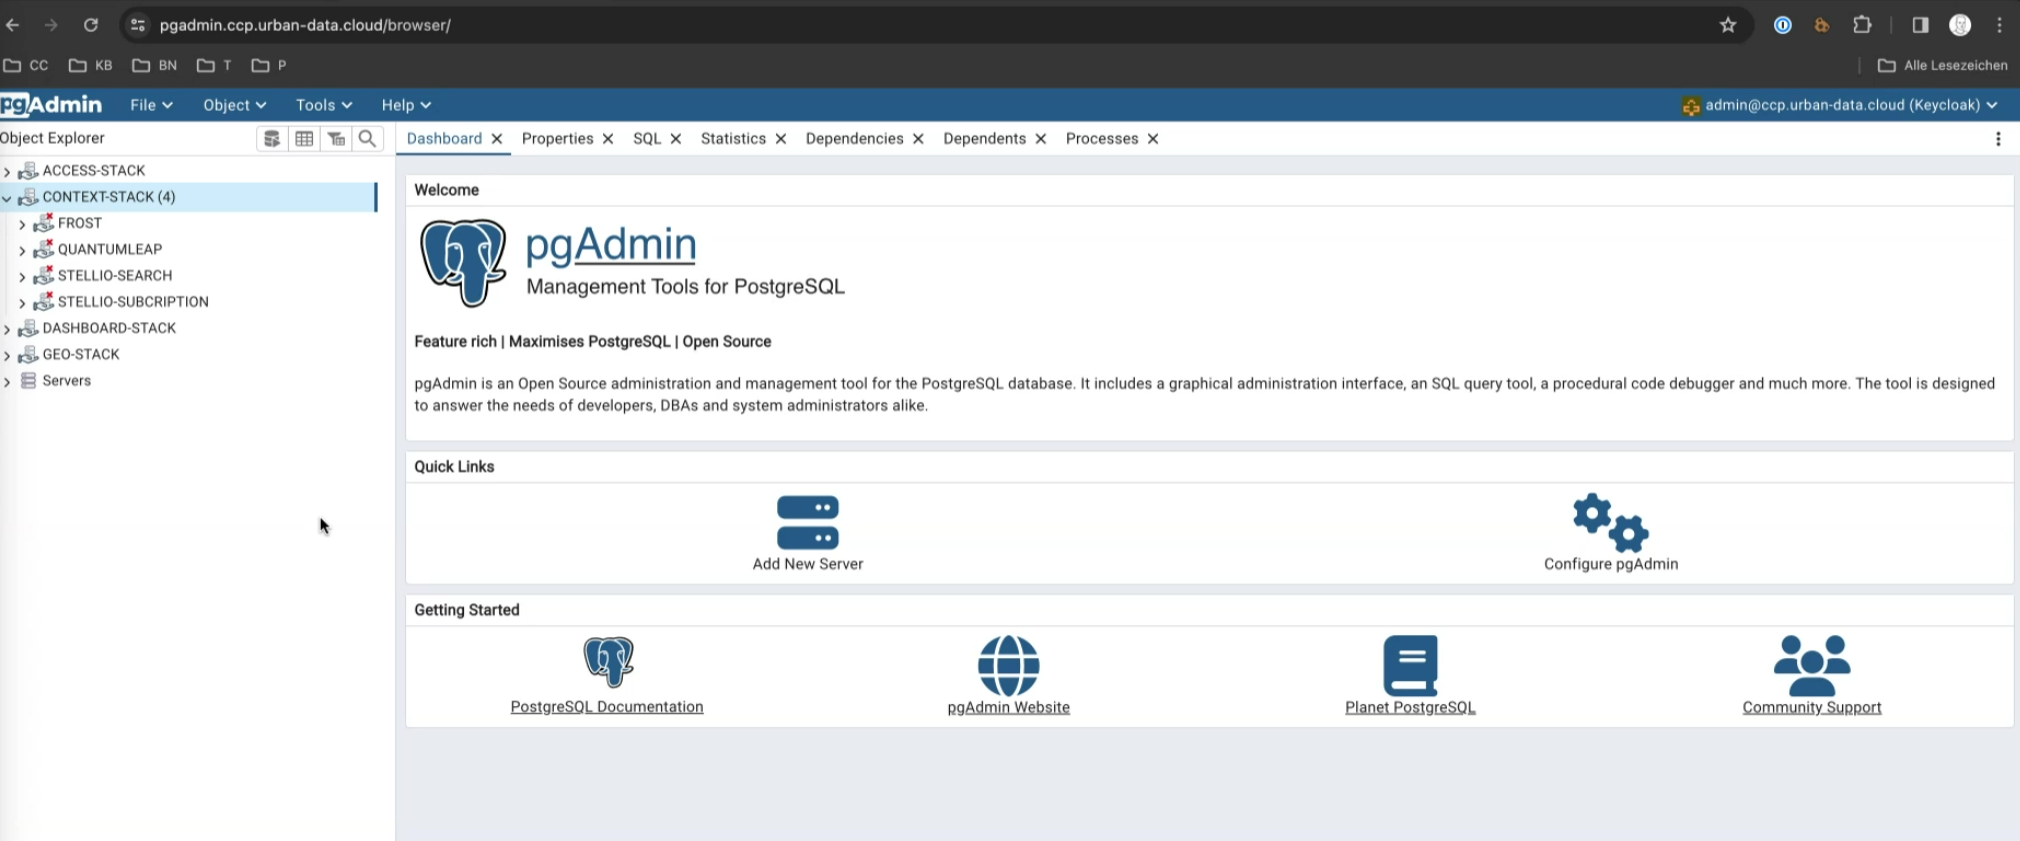This screenshot has height=841, width=2020.
Task: Open the pgAdmin Website link
Action: (x=1008, y=707)
